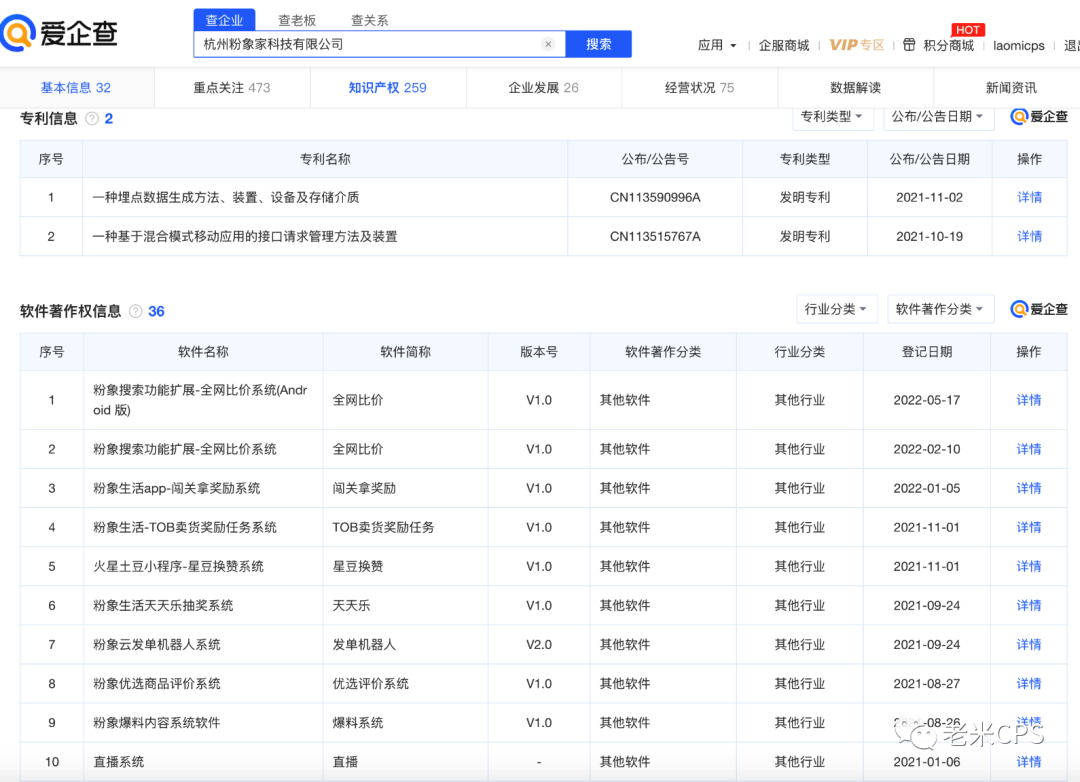Open the 知识产权 259 tab
Image resolution: width=1080 pixels, height=782 pixels.
pyautogui.click(x=388, y=88)
